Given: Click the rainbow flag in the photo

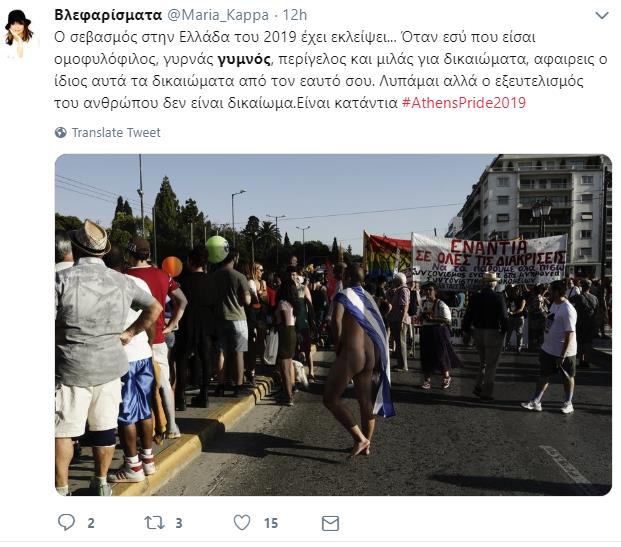Looking at the screenshot, I should pos(387,255).
